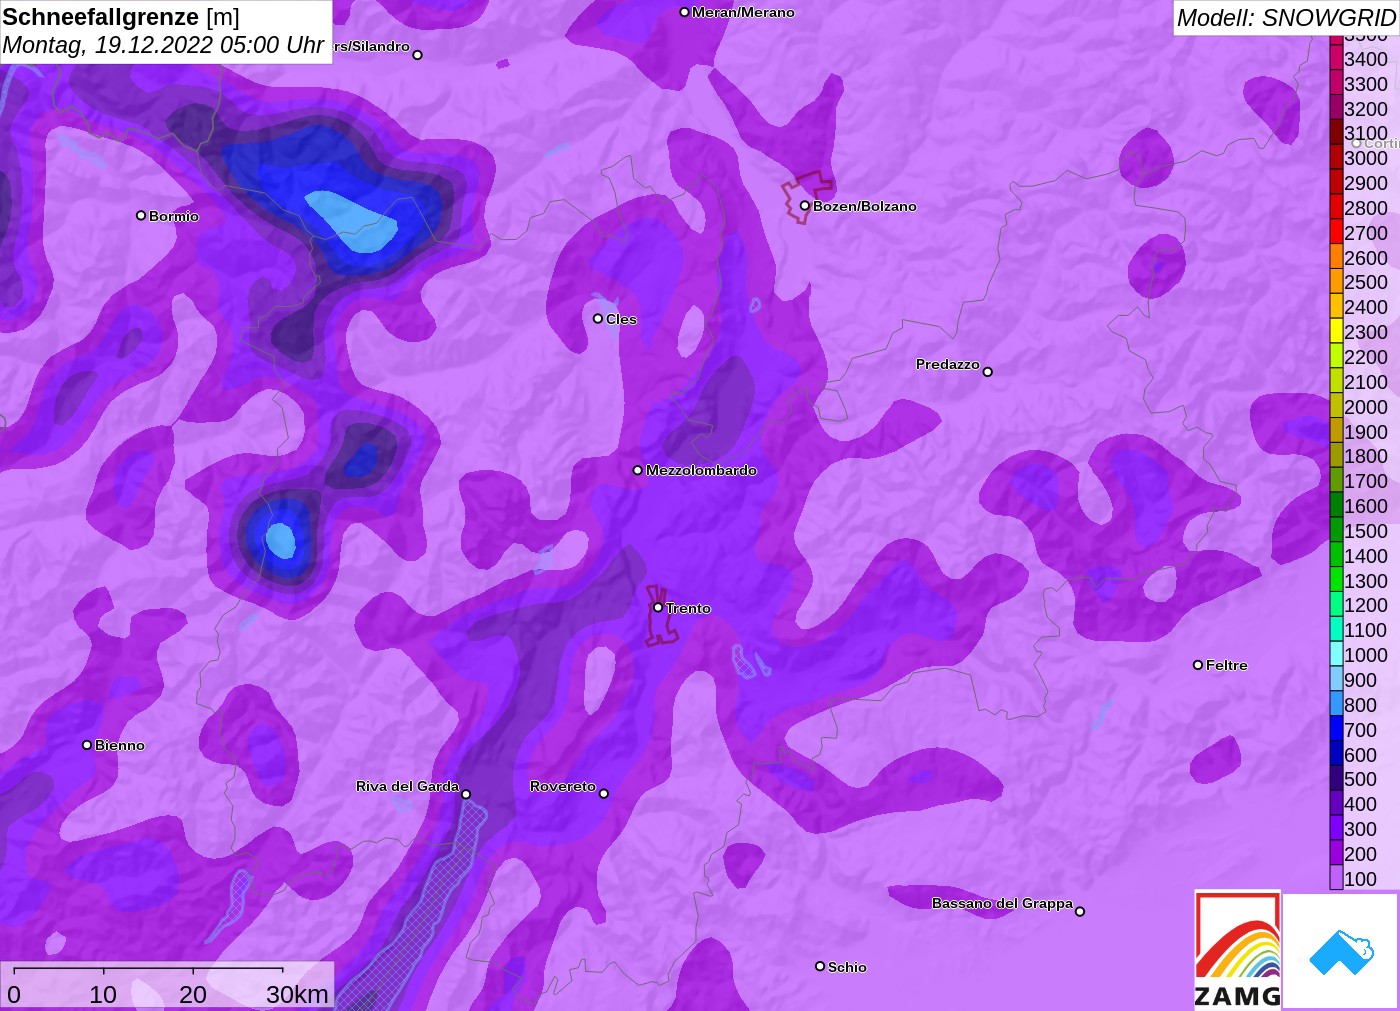Click the Schio location dot

(820, 966)
